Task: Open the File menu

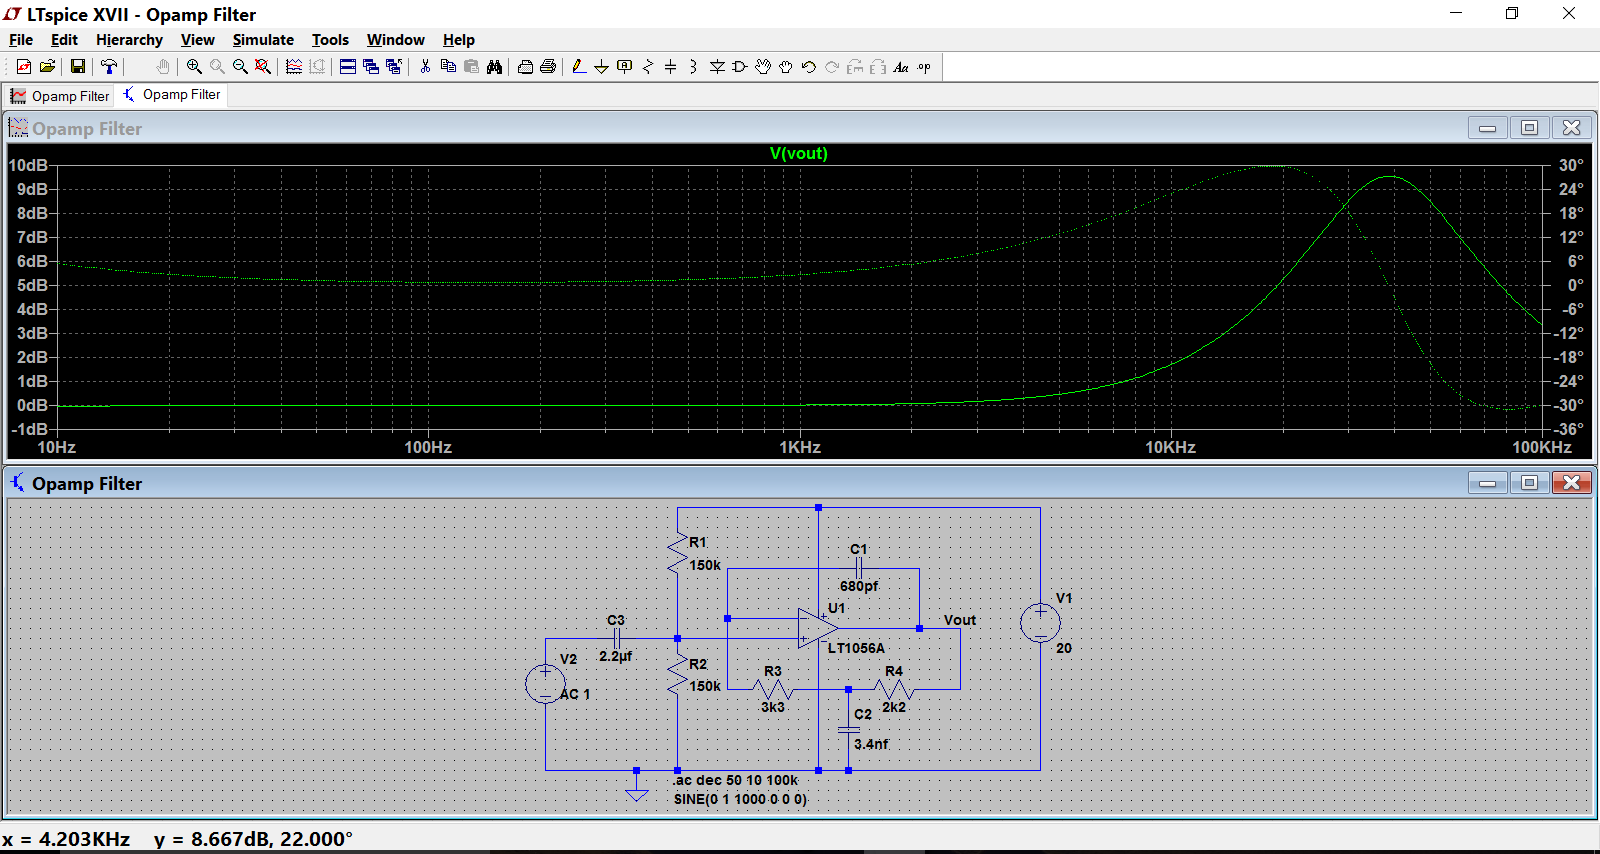Action: pyautogui.click(x=21, y=40)
